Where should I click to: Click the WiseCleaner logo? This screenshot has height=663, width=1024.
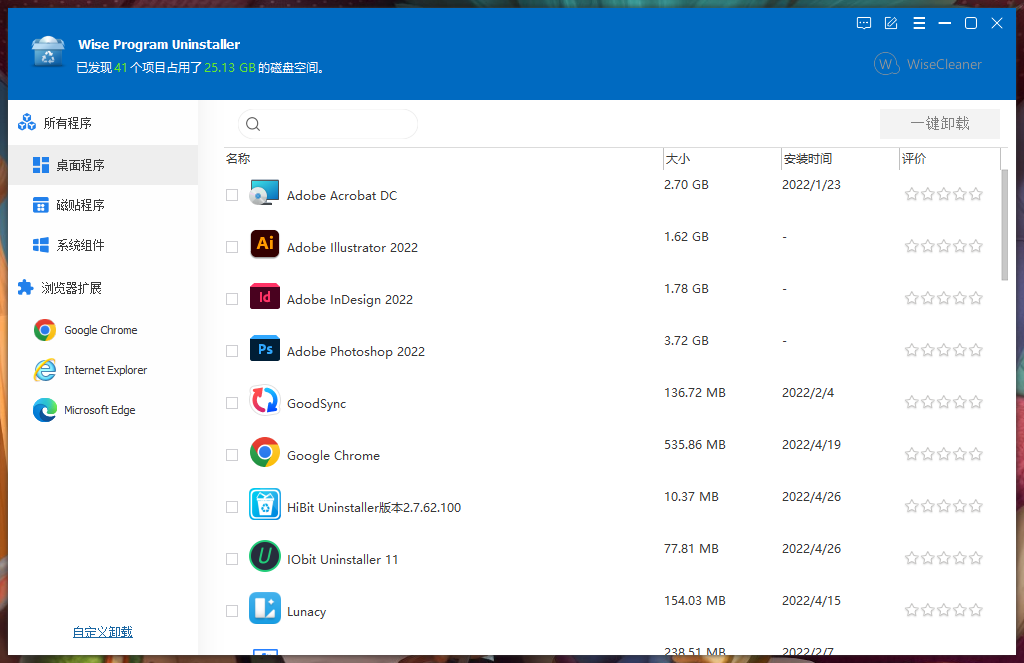click(x=928, y=64)
